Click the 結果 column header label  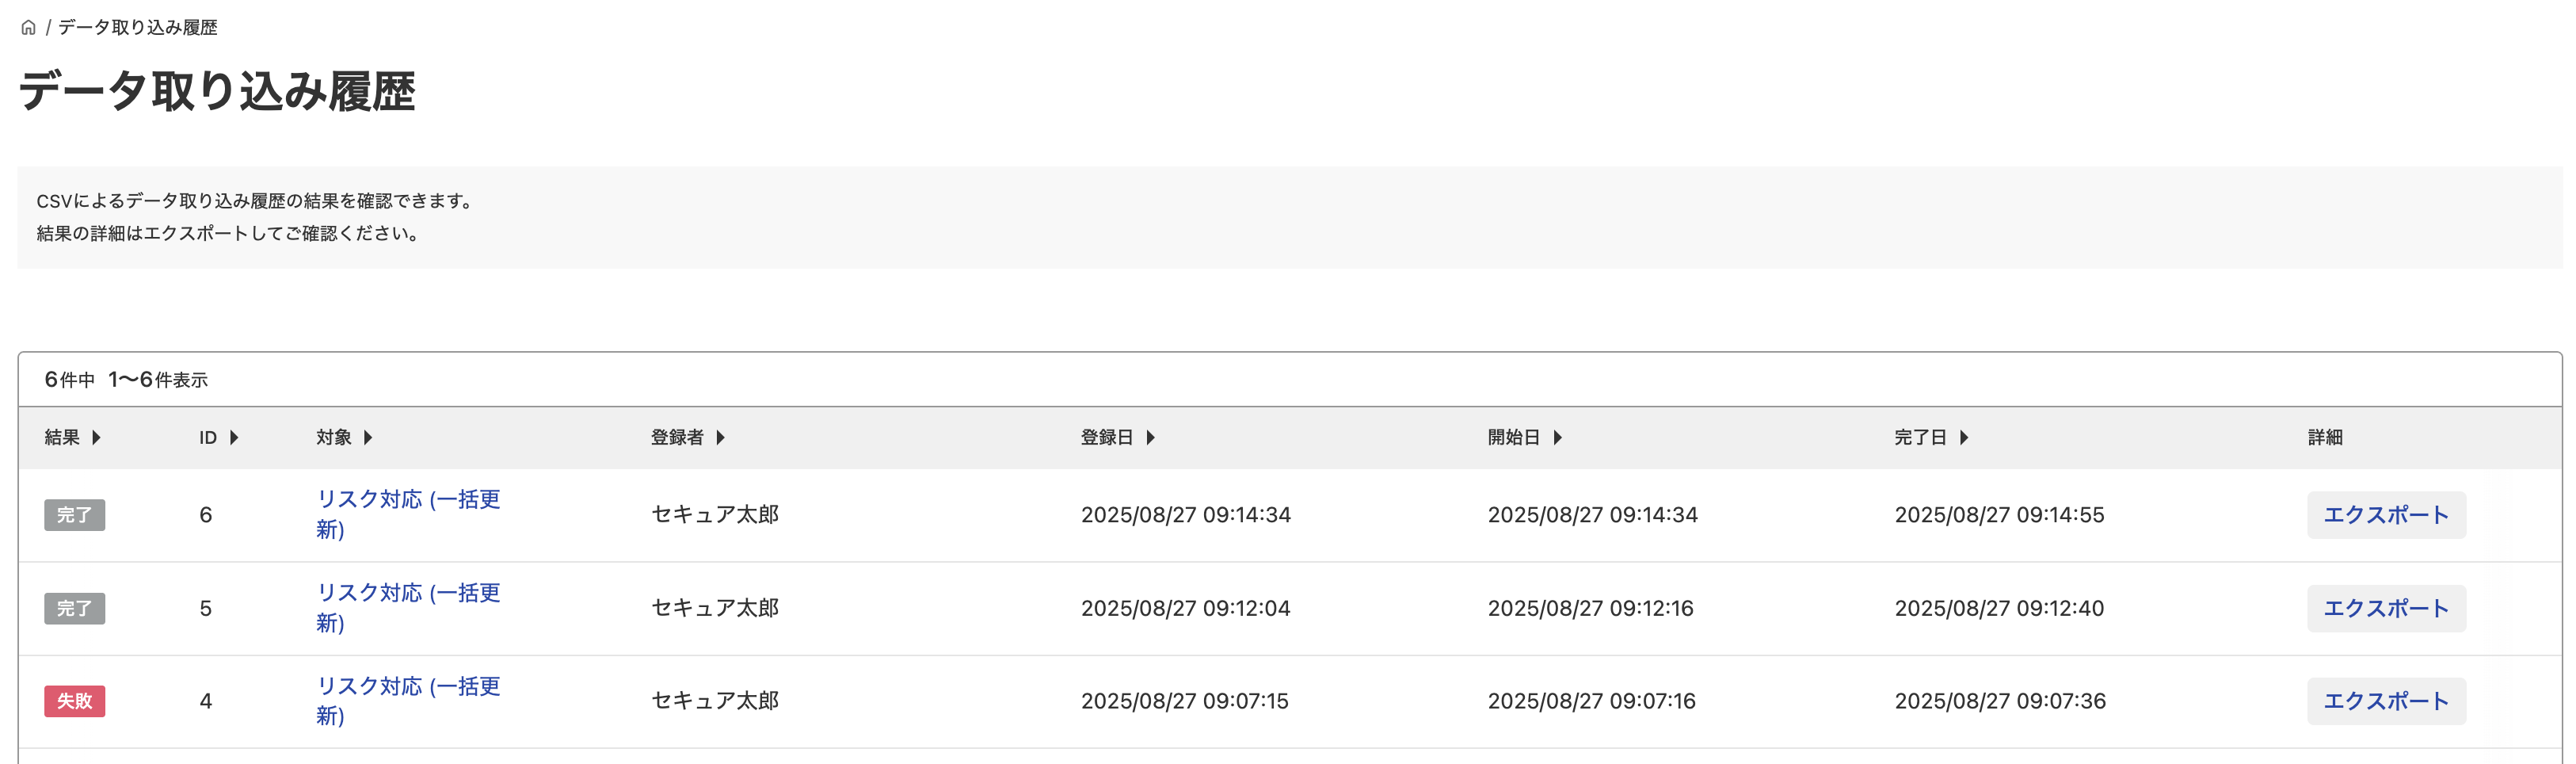tap(62, 437)
